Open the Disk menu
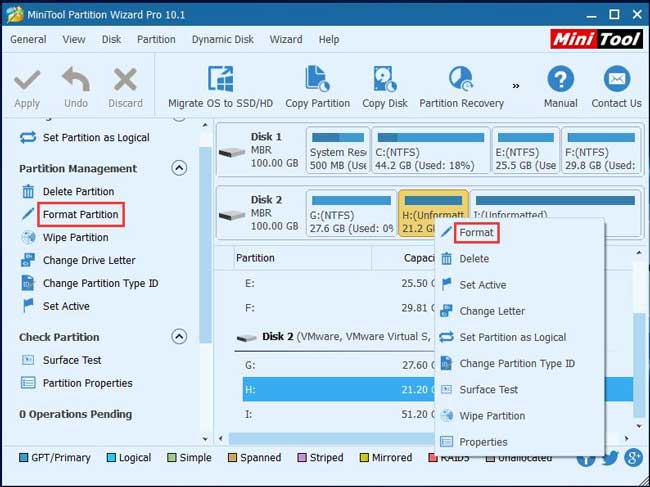 click(x=112, y=39)
